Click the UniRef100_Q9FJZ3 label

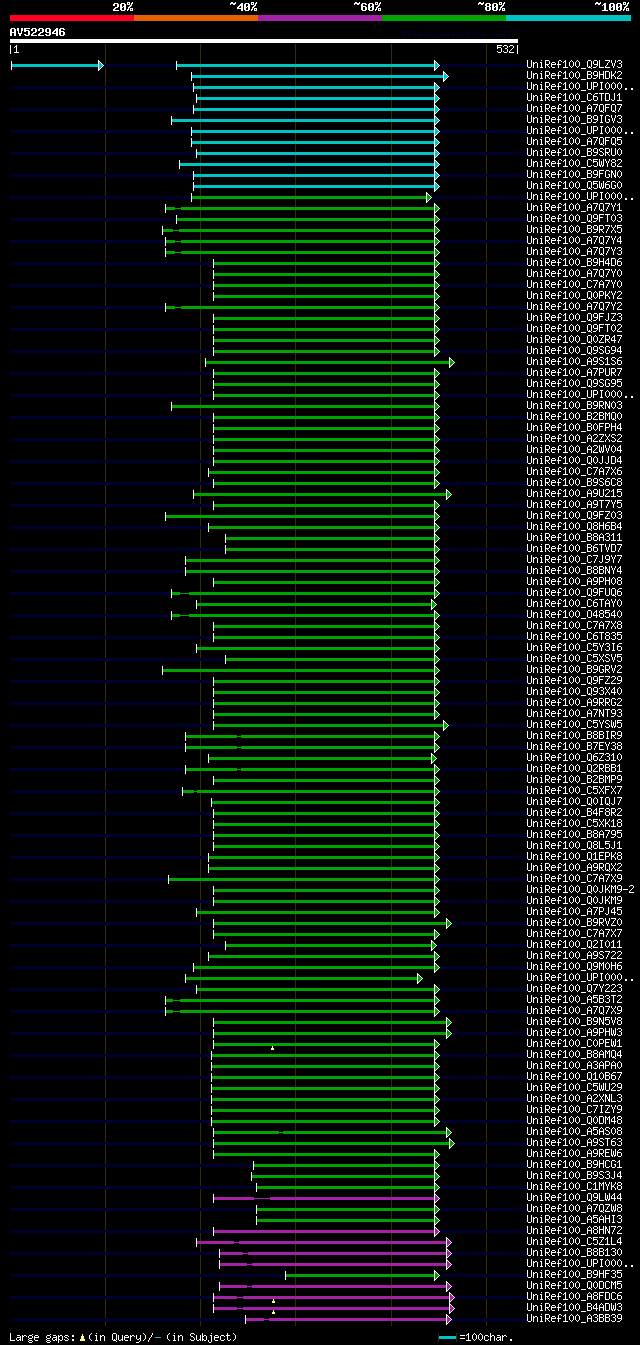click(x=574, y=318)
